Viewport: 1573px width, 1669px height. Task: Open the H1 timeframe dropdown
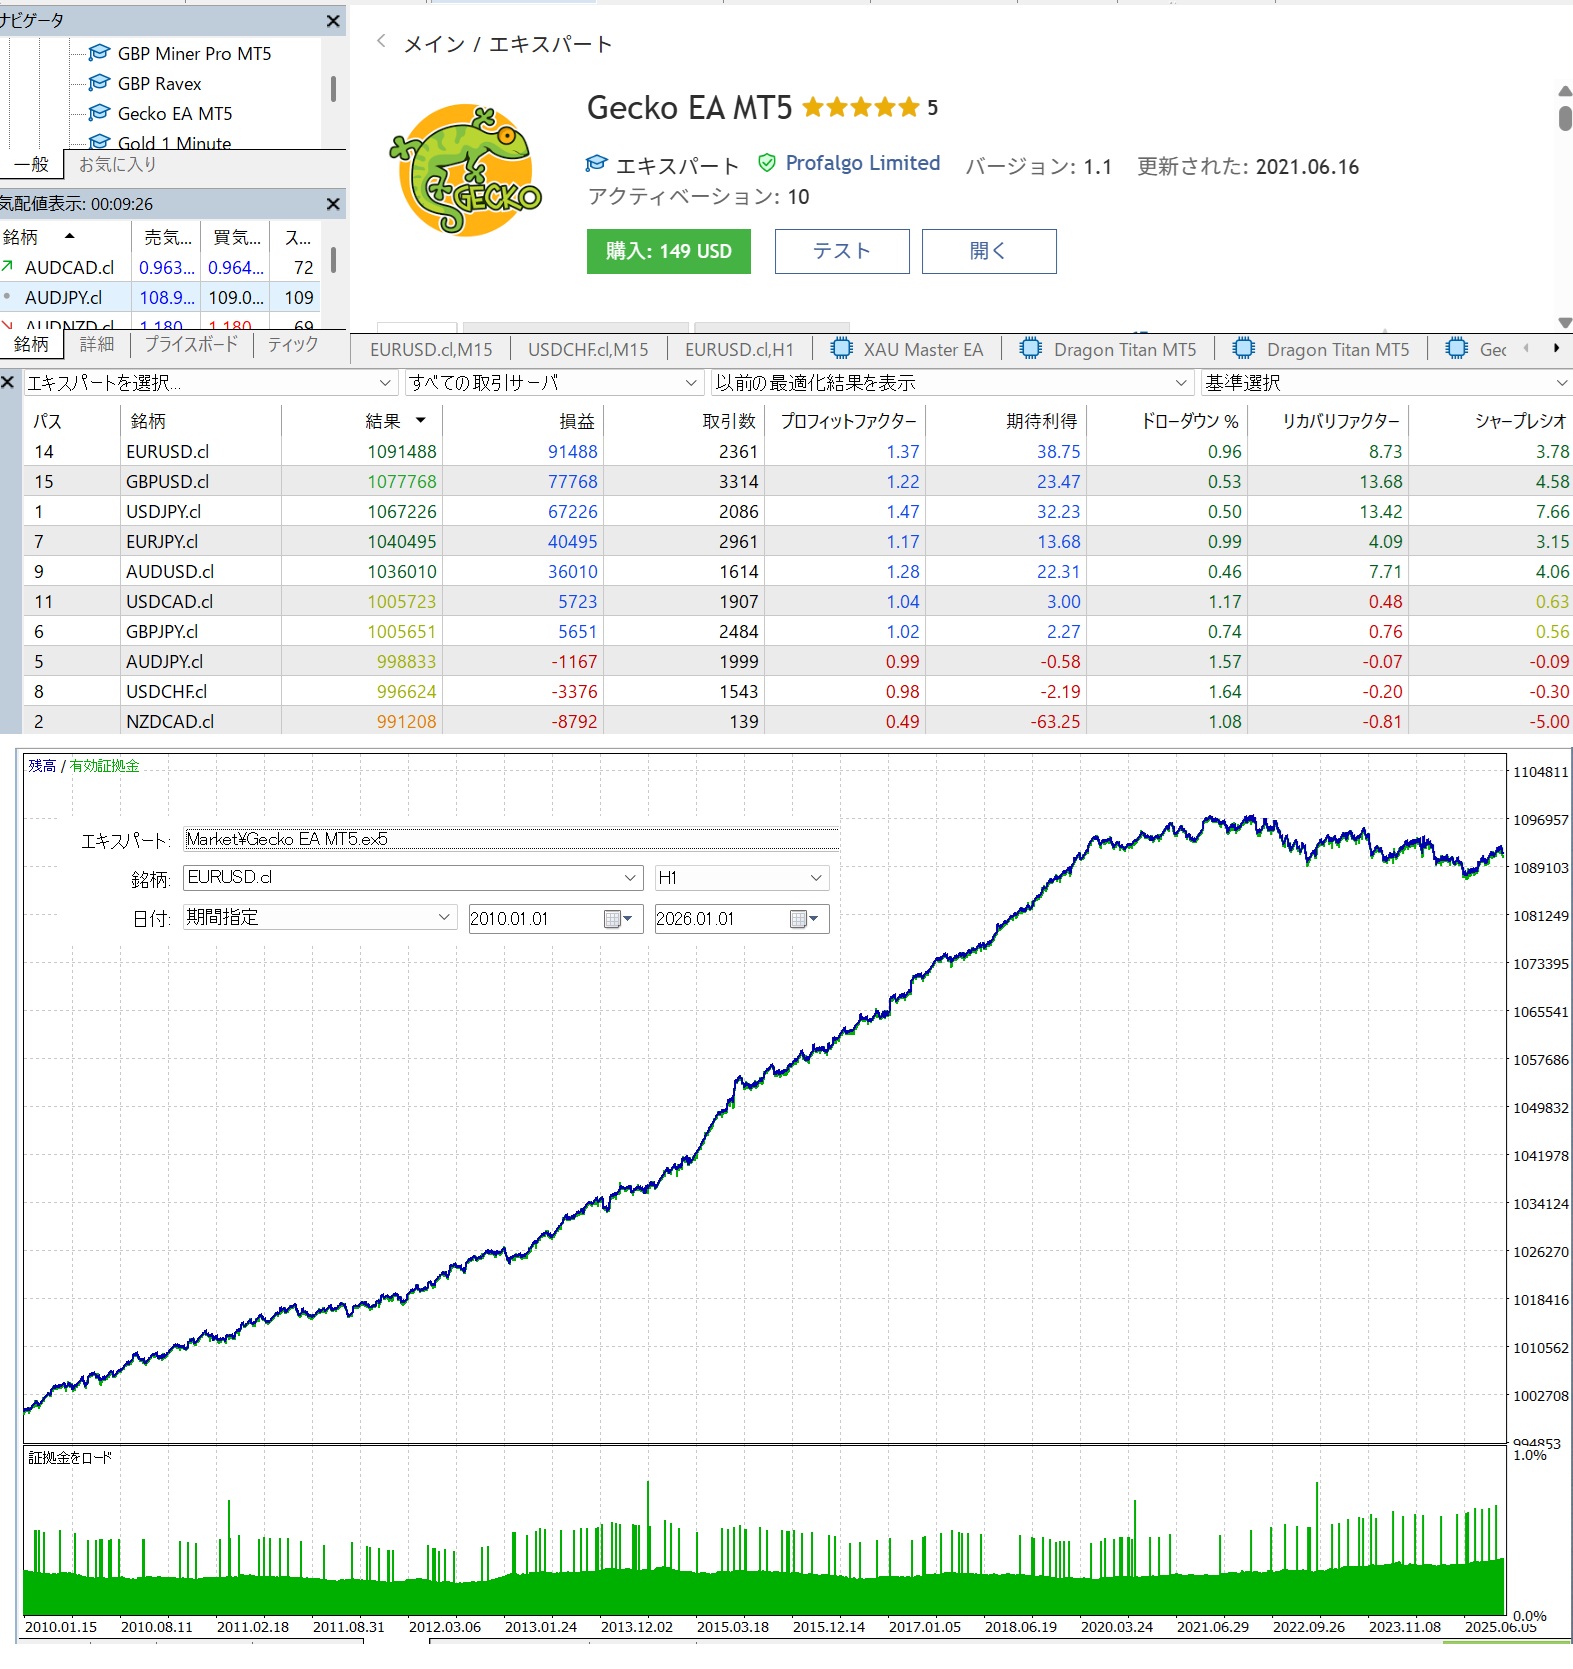[x=741, y=877]
